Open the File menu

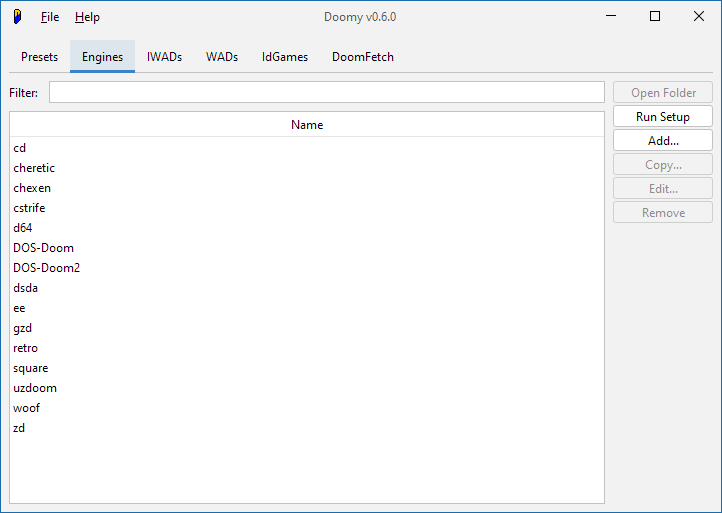50,17
